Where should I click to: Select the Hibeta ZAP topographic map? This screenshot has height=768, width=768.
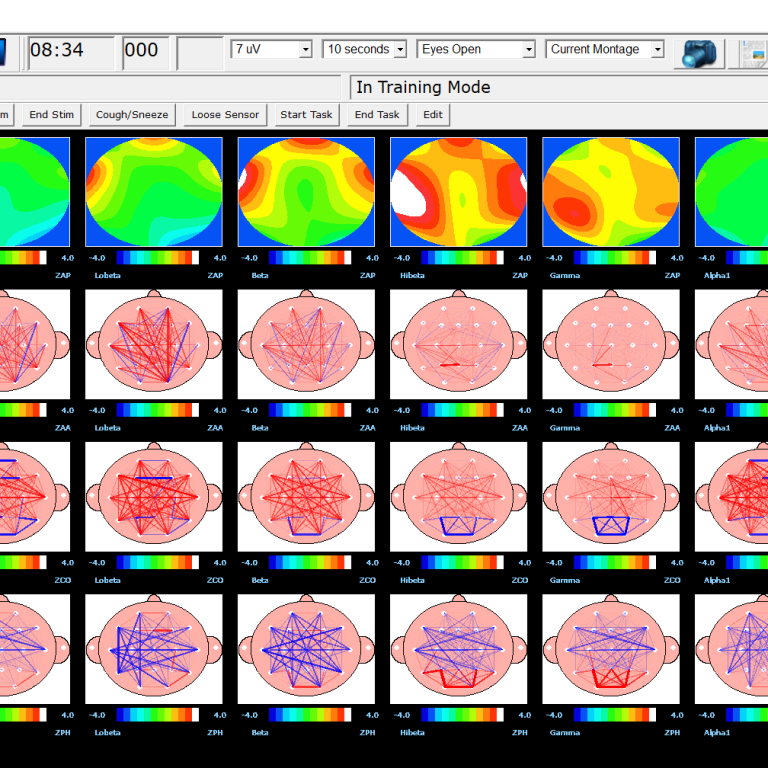[458, 192]
